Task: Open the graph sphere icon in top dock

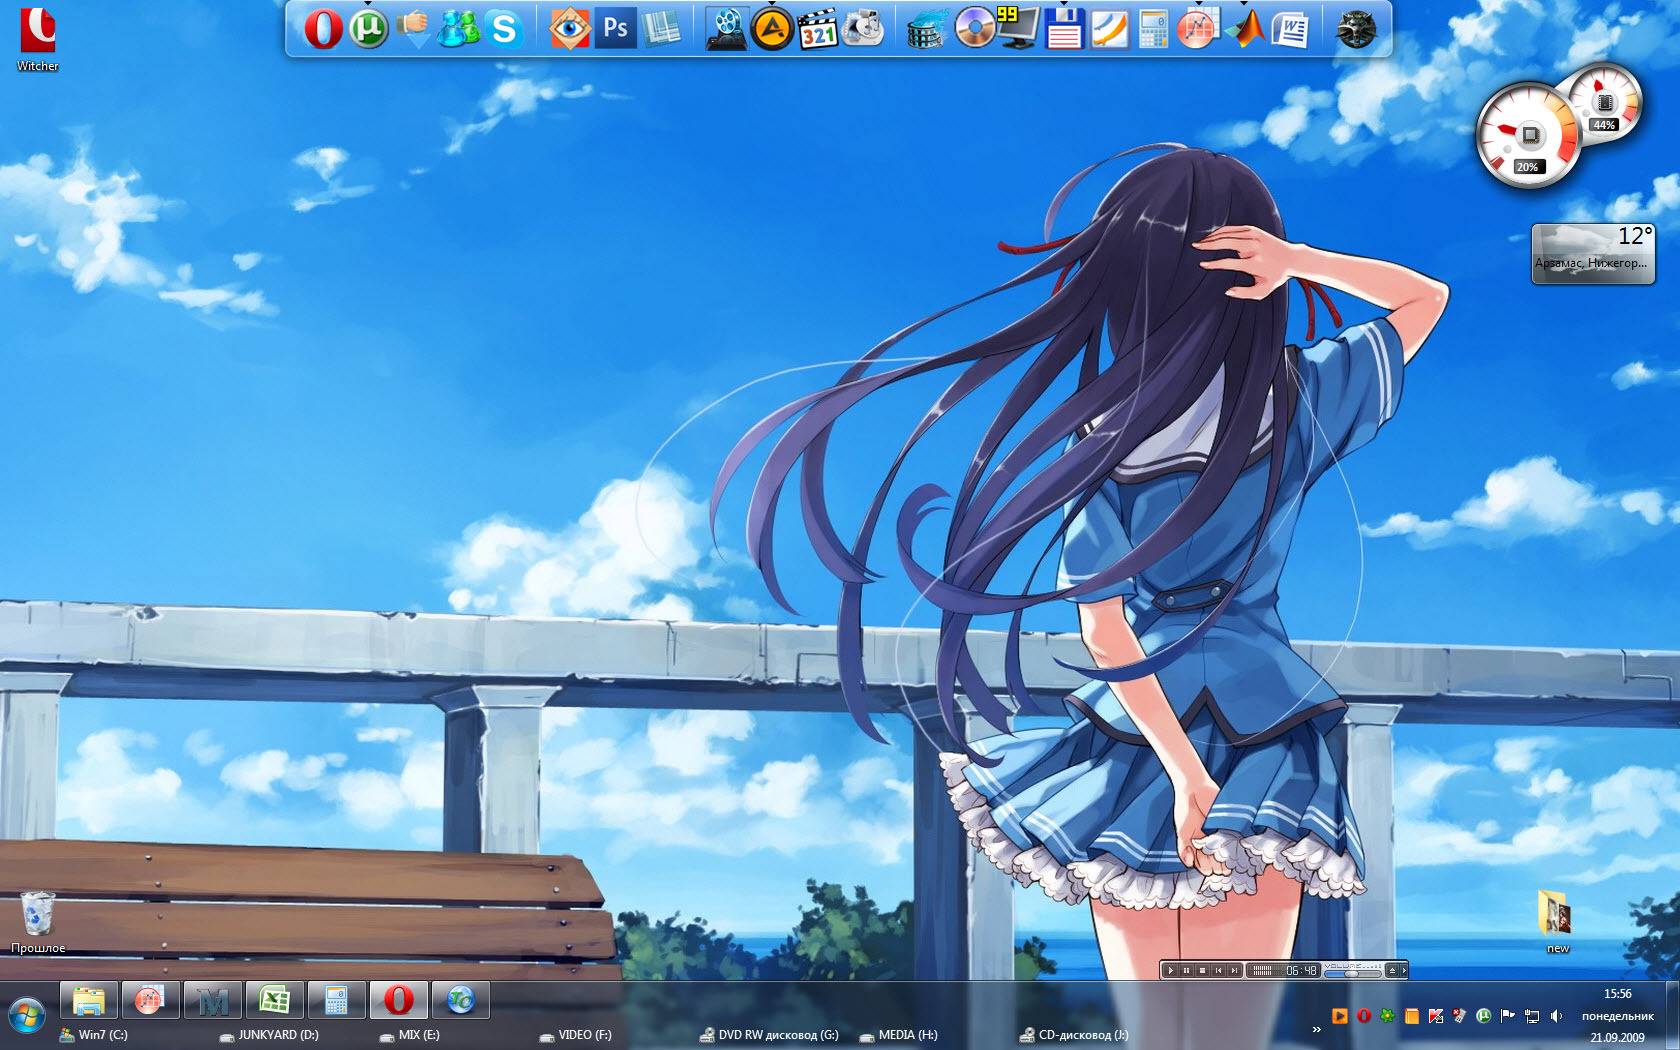Action: coord(1198,29)
